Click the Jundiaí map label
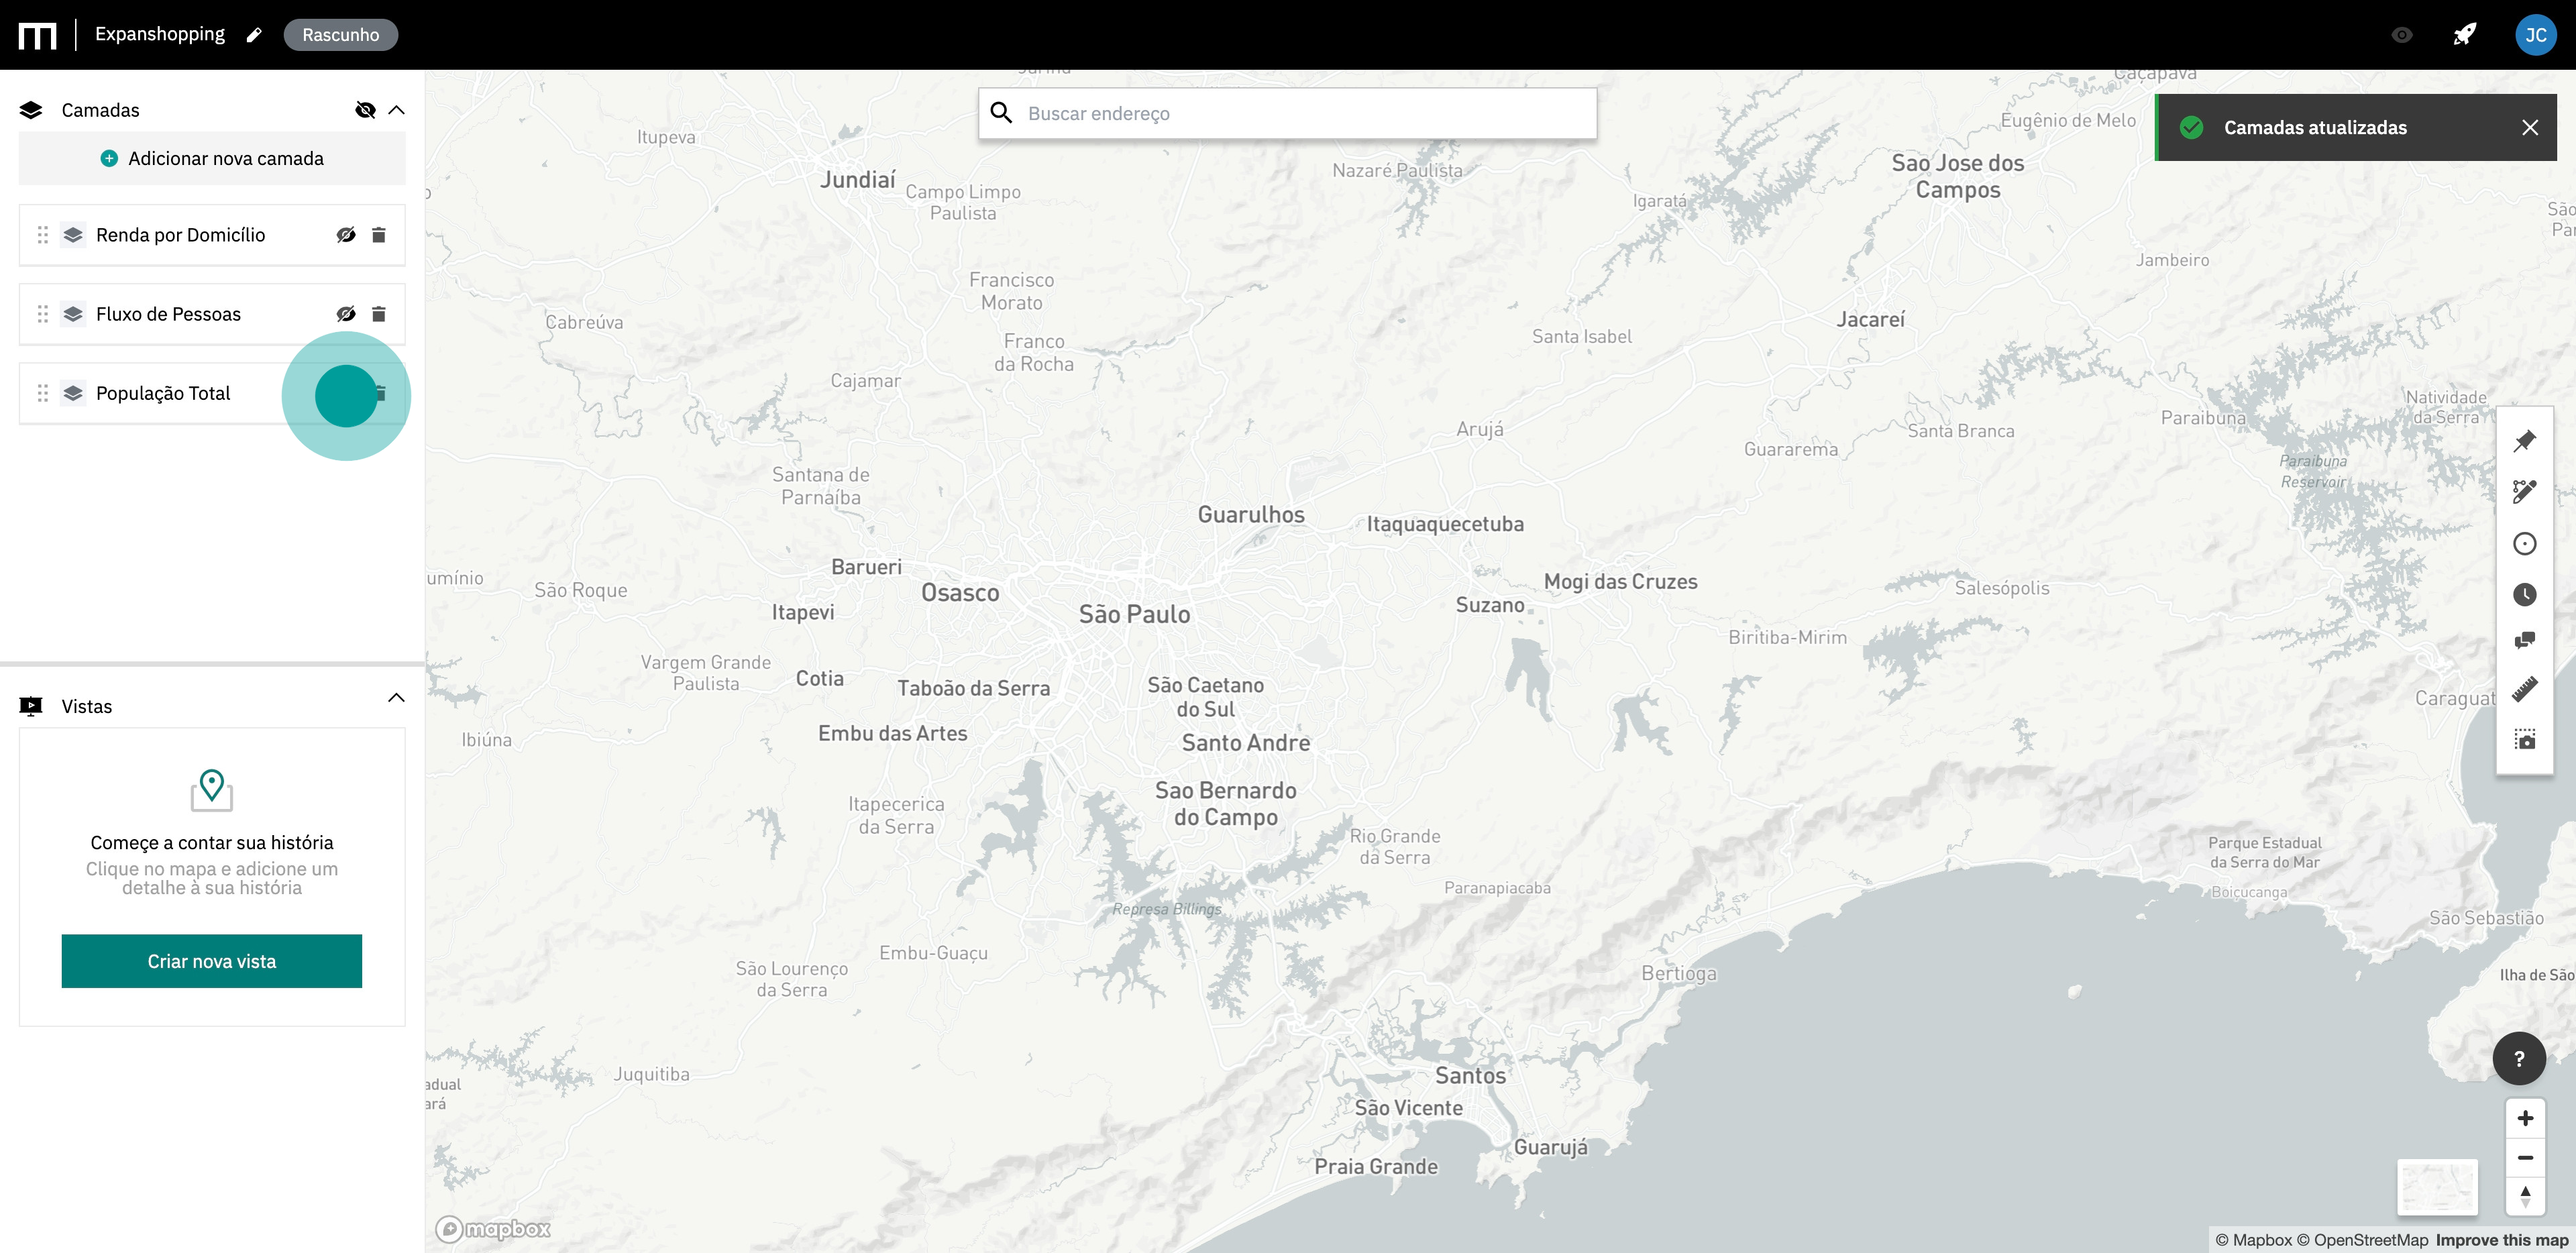 858,180
